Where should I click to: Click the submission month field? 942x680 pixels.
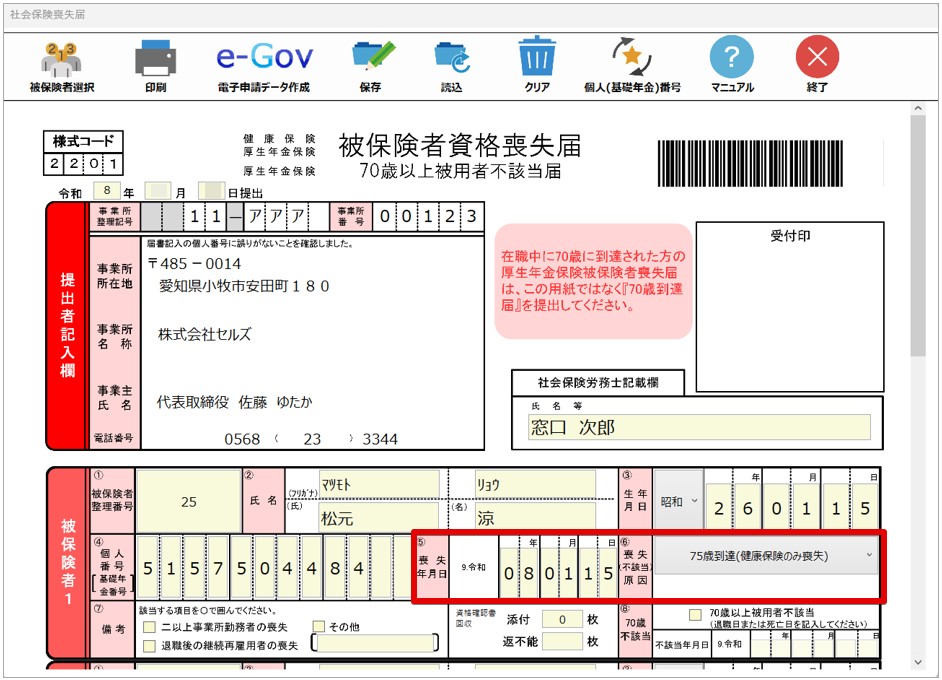click(x=157, y=191)
